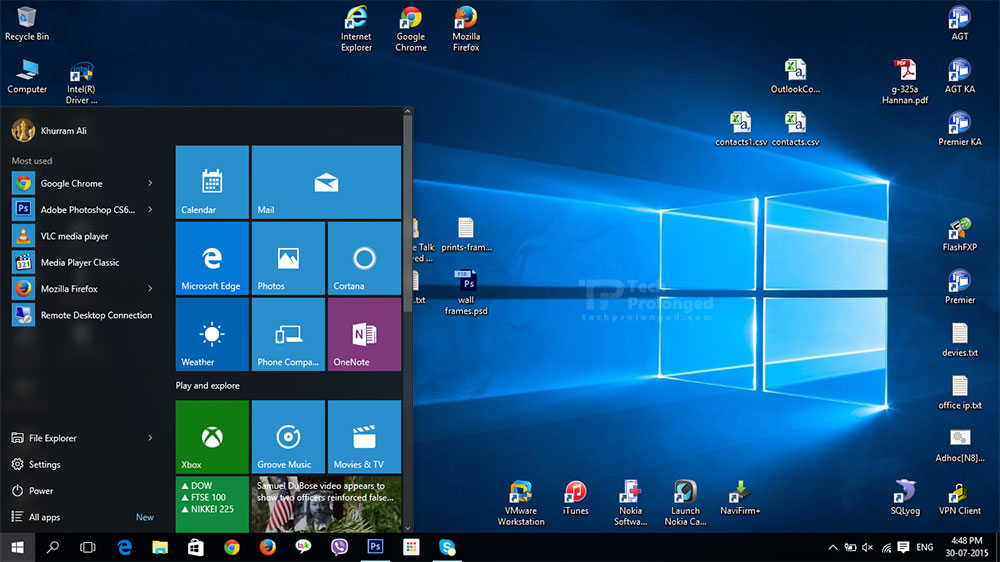1000x562 pixels.
Task: Open the Xbox tile
Action: [x=212, y=436]
